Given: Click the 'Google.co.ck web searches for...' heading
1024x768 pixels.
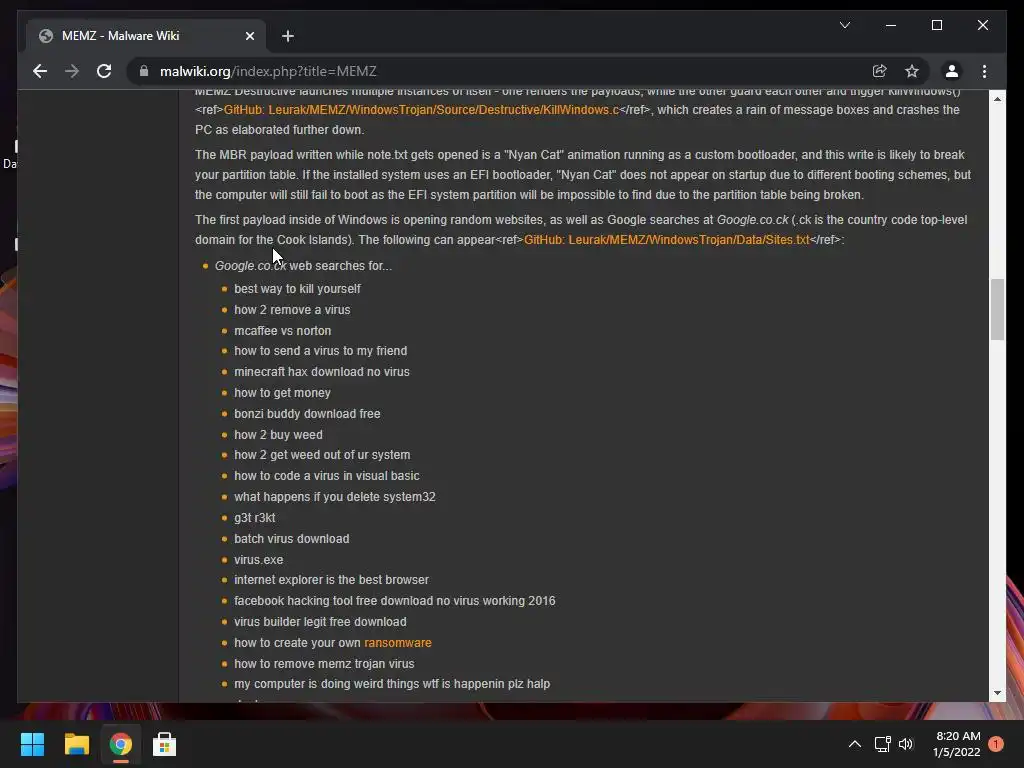Looking at the screenshot, I should tap(303, 266).
